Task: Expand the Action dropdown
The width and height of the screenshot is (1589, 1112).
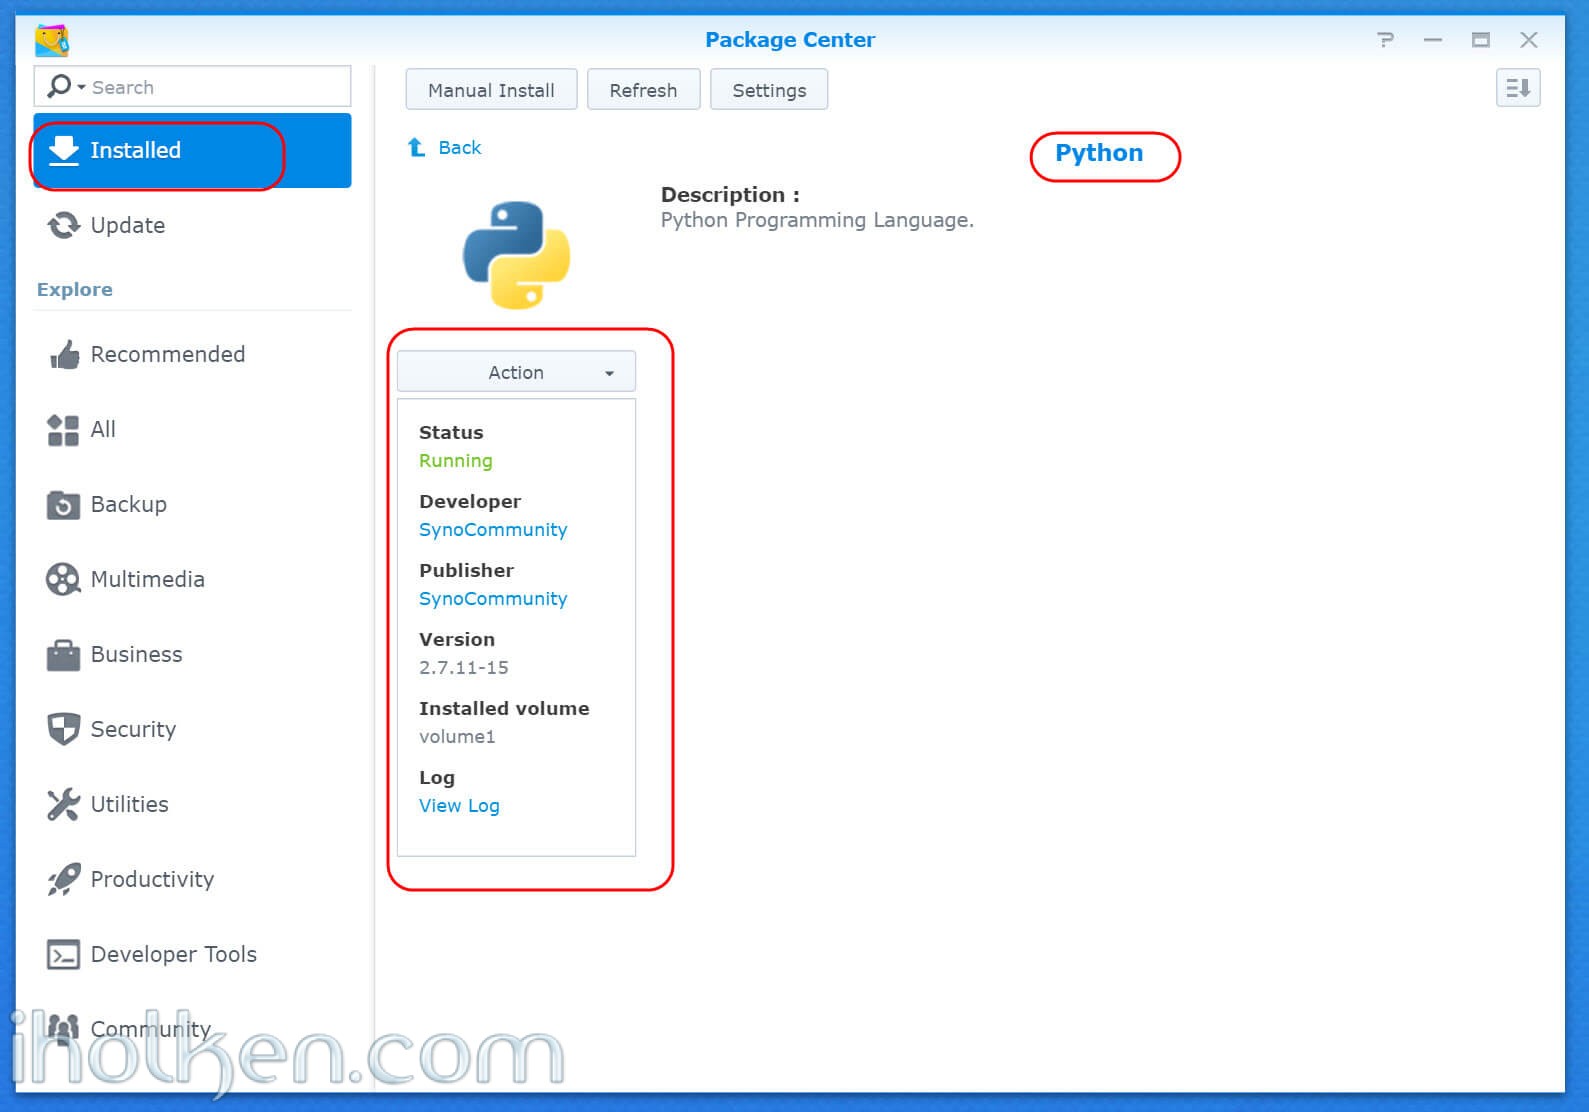Action: click(516, 372)
